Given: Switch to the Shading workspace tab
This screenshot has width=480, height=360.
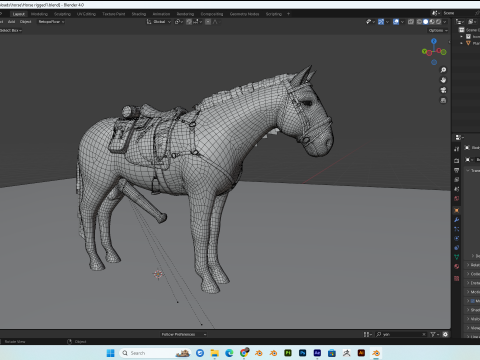Looking at the screenshot, I should [x=139, y=14].
